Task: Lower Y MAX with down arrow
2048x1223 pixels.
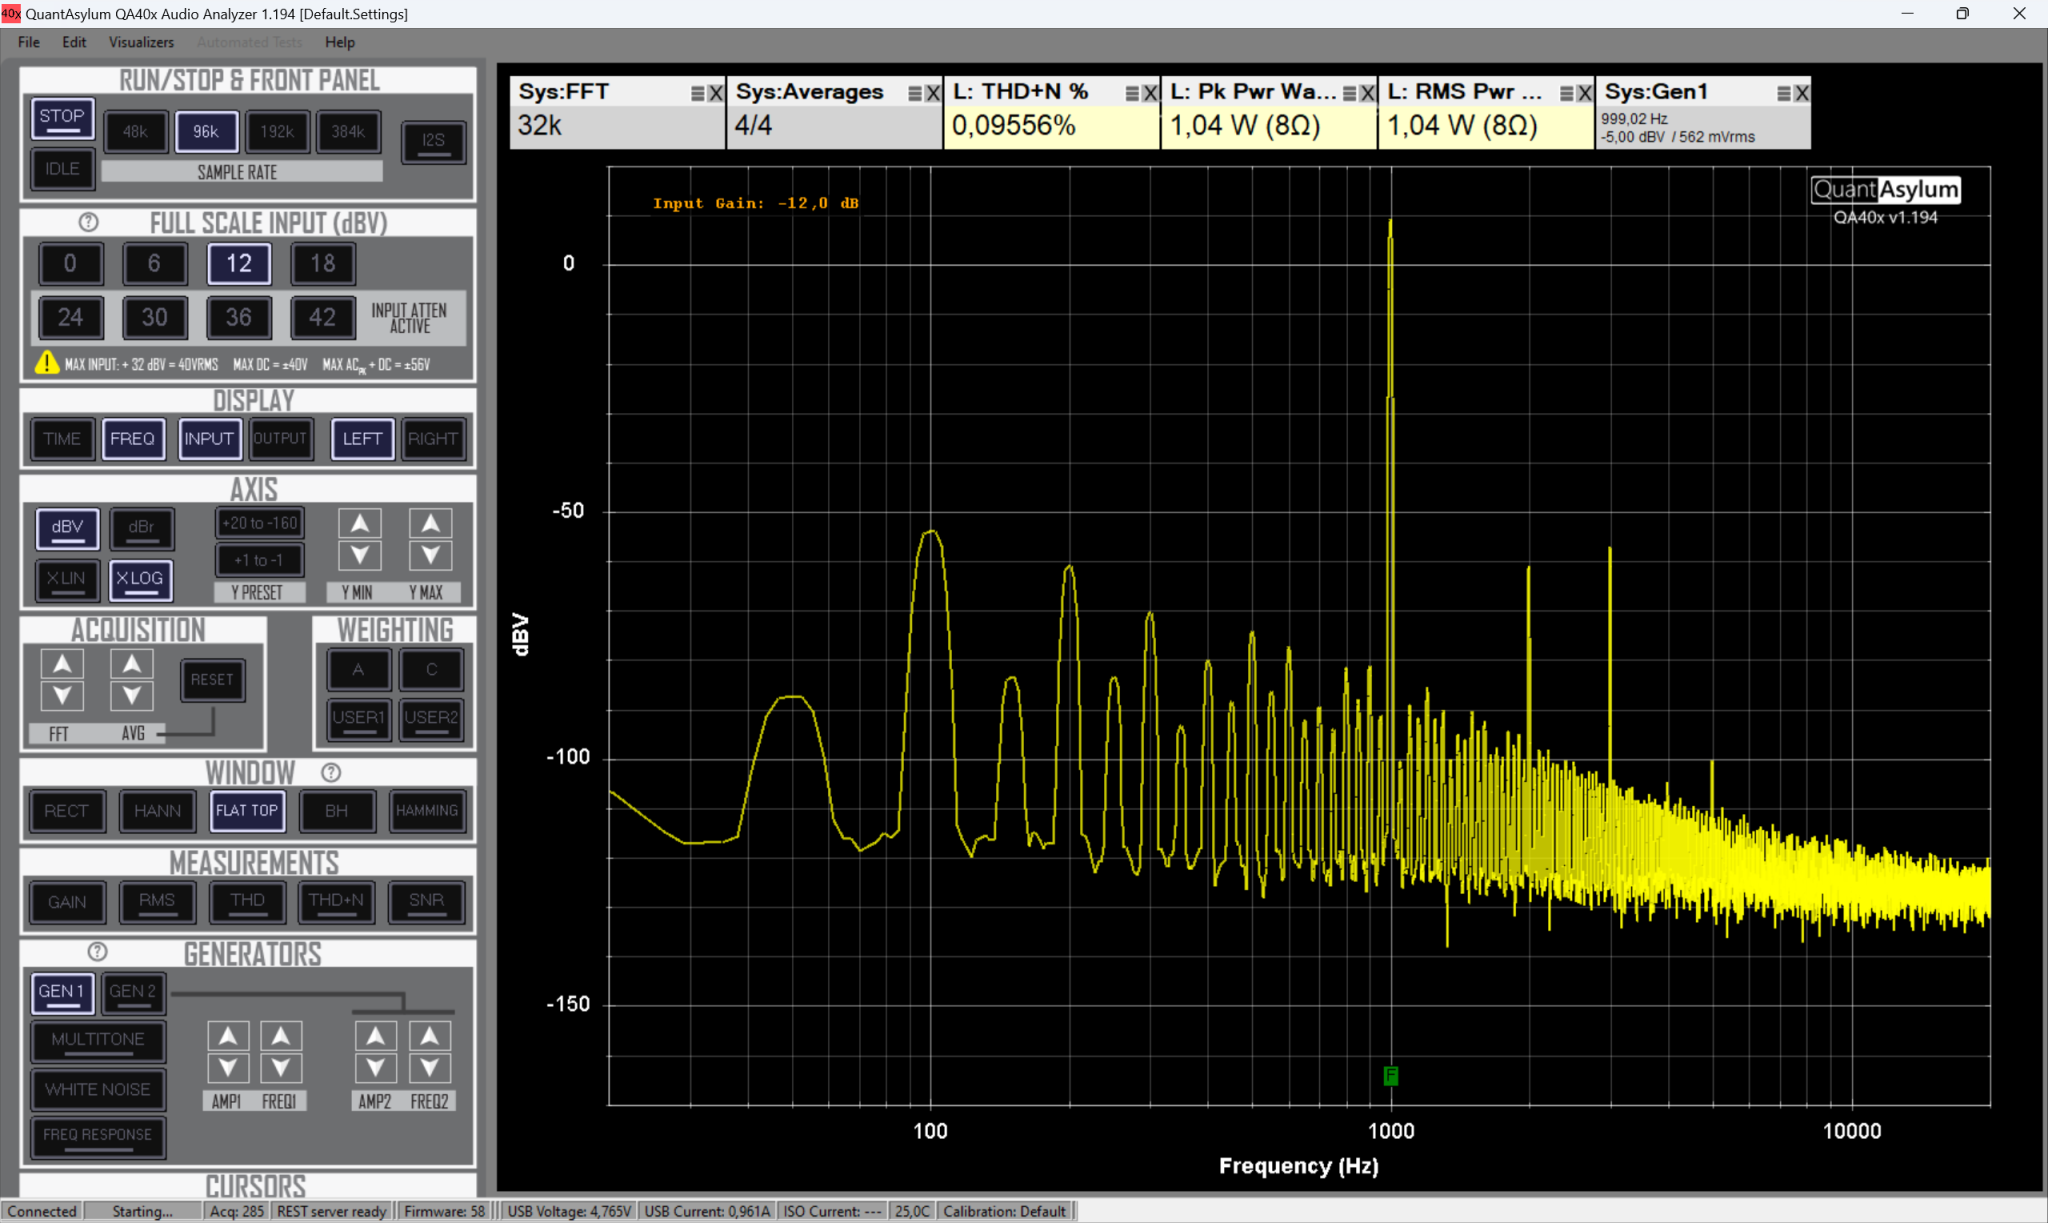Action: coord(430,555)
